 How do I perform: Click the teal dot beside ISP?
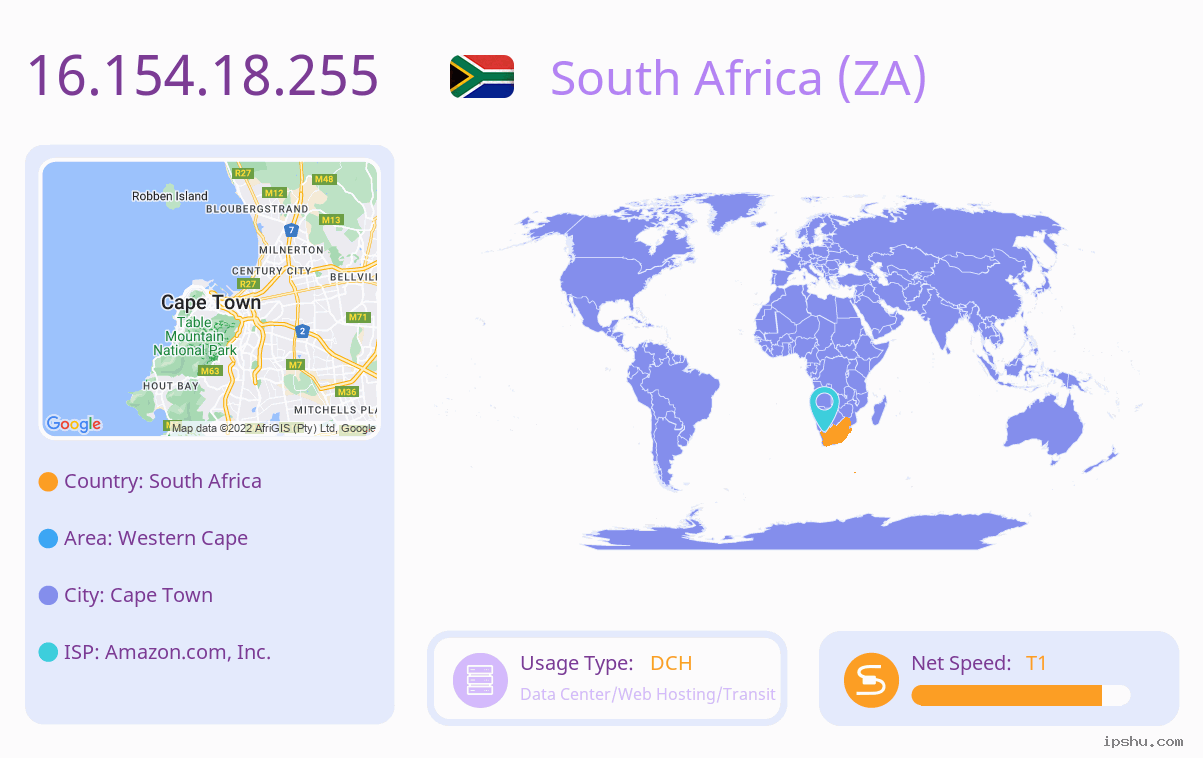48,652
